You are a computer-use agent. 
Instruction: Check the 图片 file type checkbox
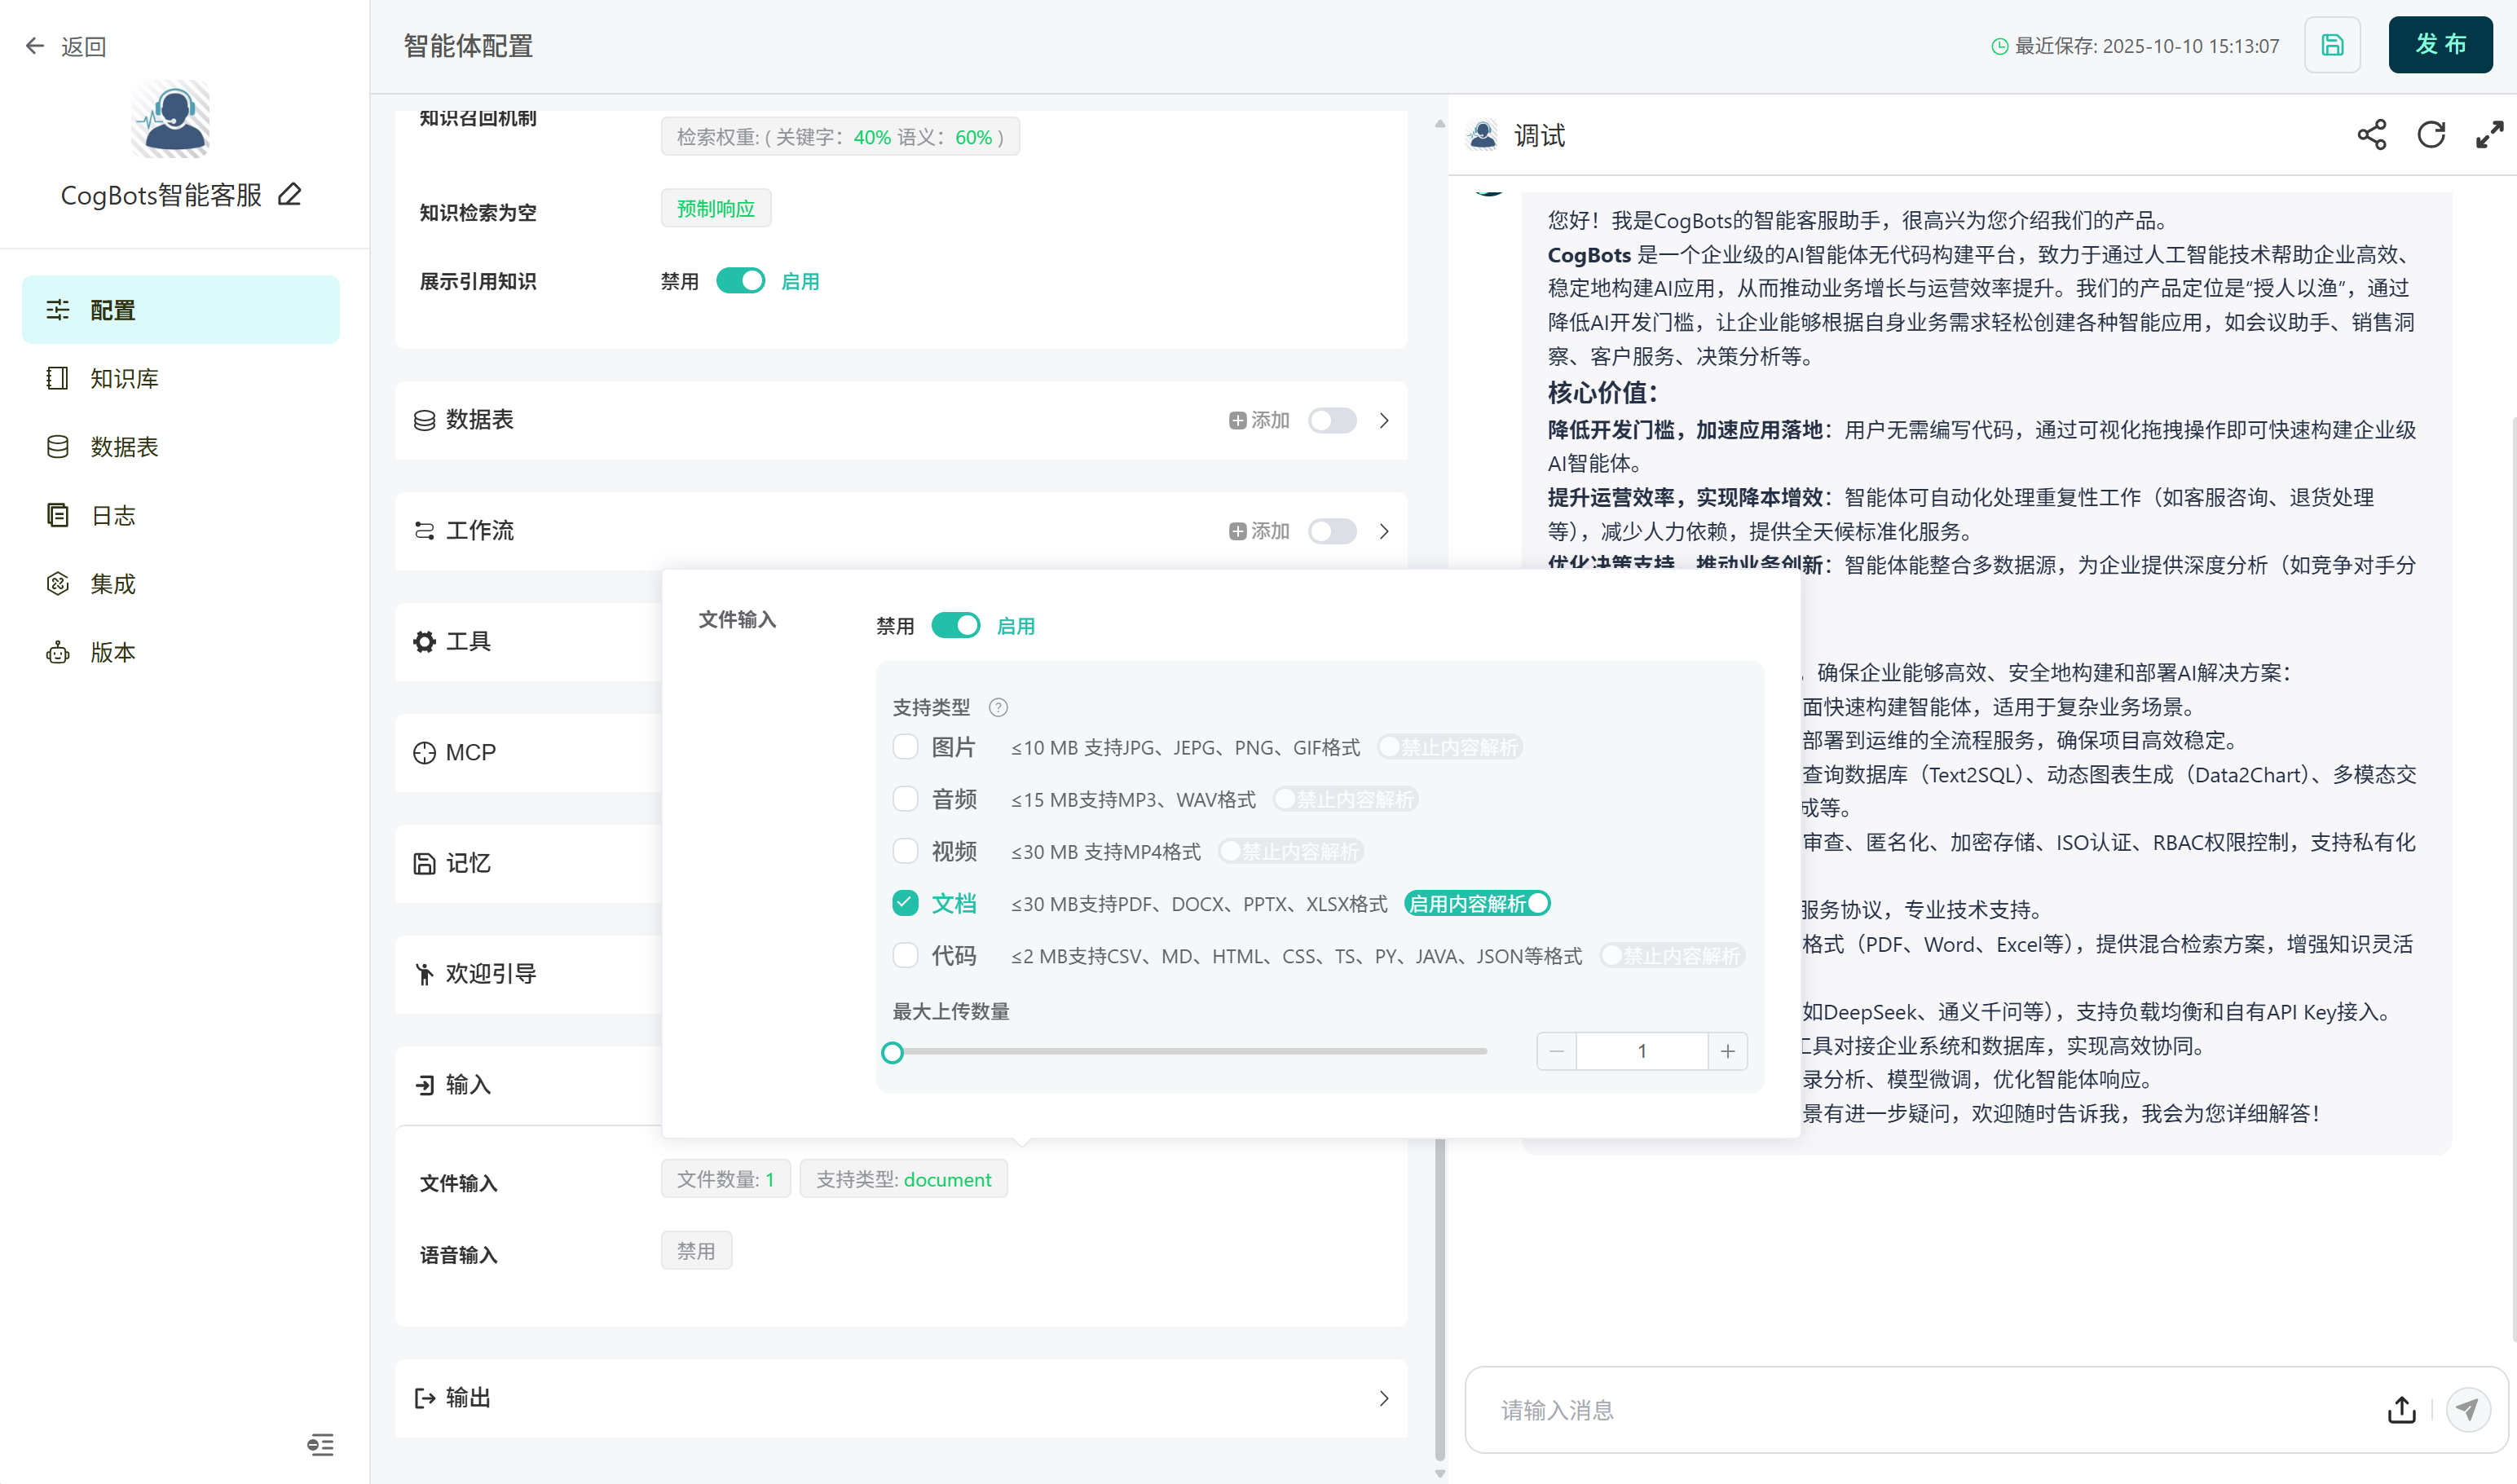pyautogui.click(x=905, y=747)
